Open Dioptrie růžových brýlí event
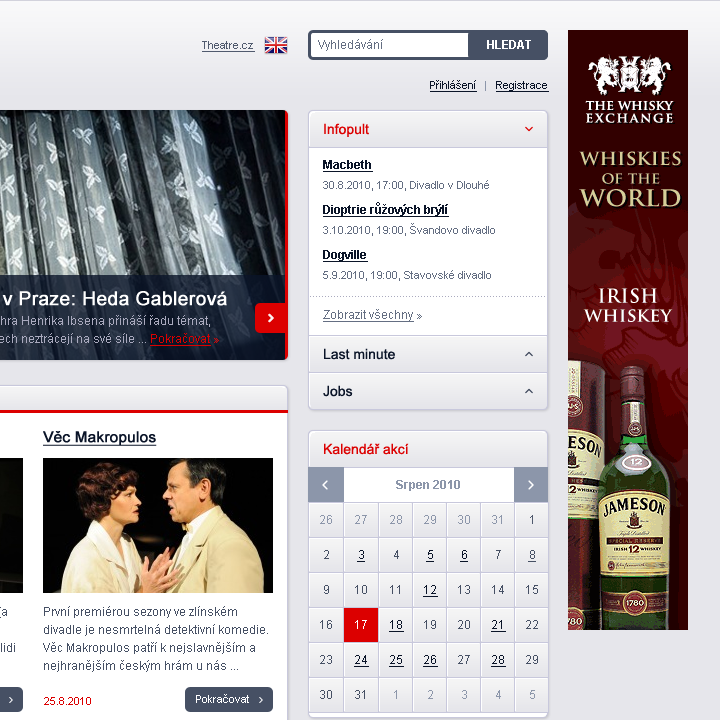720x720 pixels. [385, 210]
